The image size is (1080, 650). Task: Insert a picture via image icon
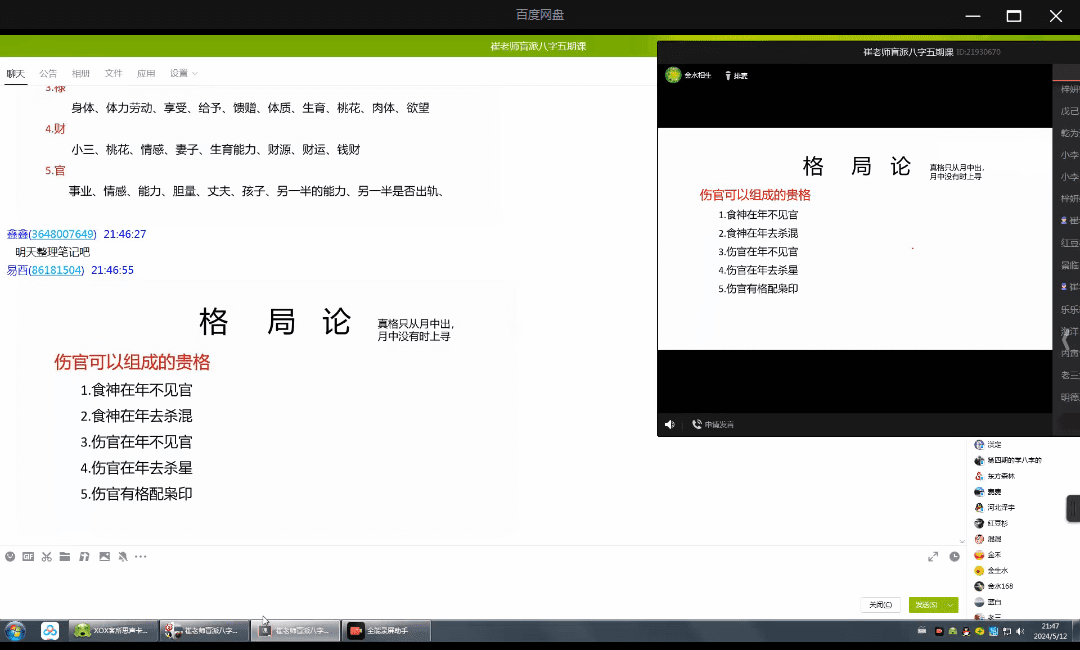(103, 556)
